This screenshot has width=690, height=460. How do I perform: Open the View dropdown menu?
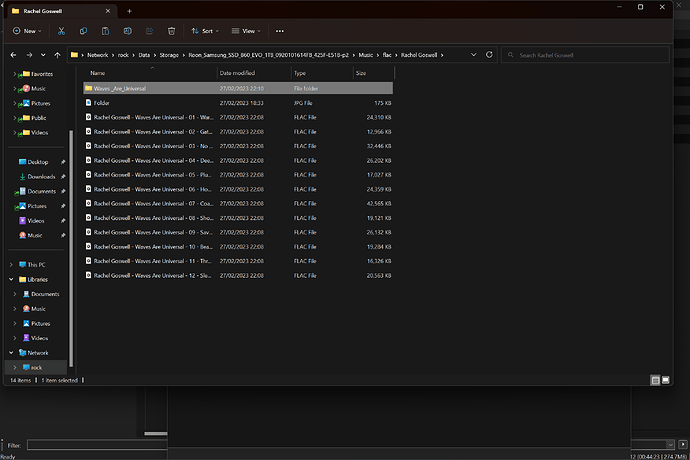point(249,32)
